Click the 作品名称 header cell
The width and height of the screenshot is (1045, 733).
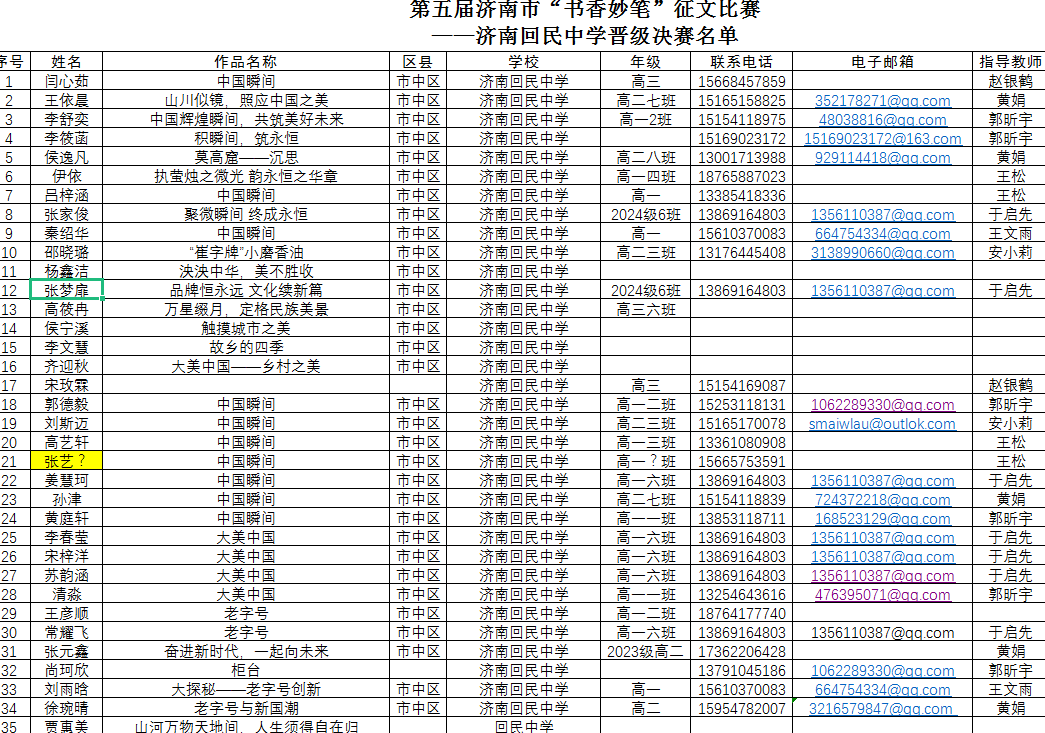246,62
